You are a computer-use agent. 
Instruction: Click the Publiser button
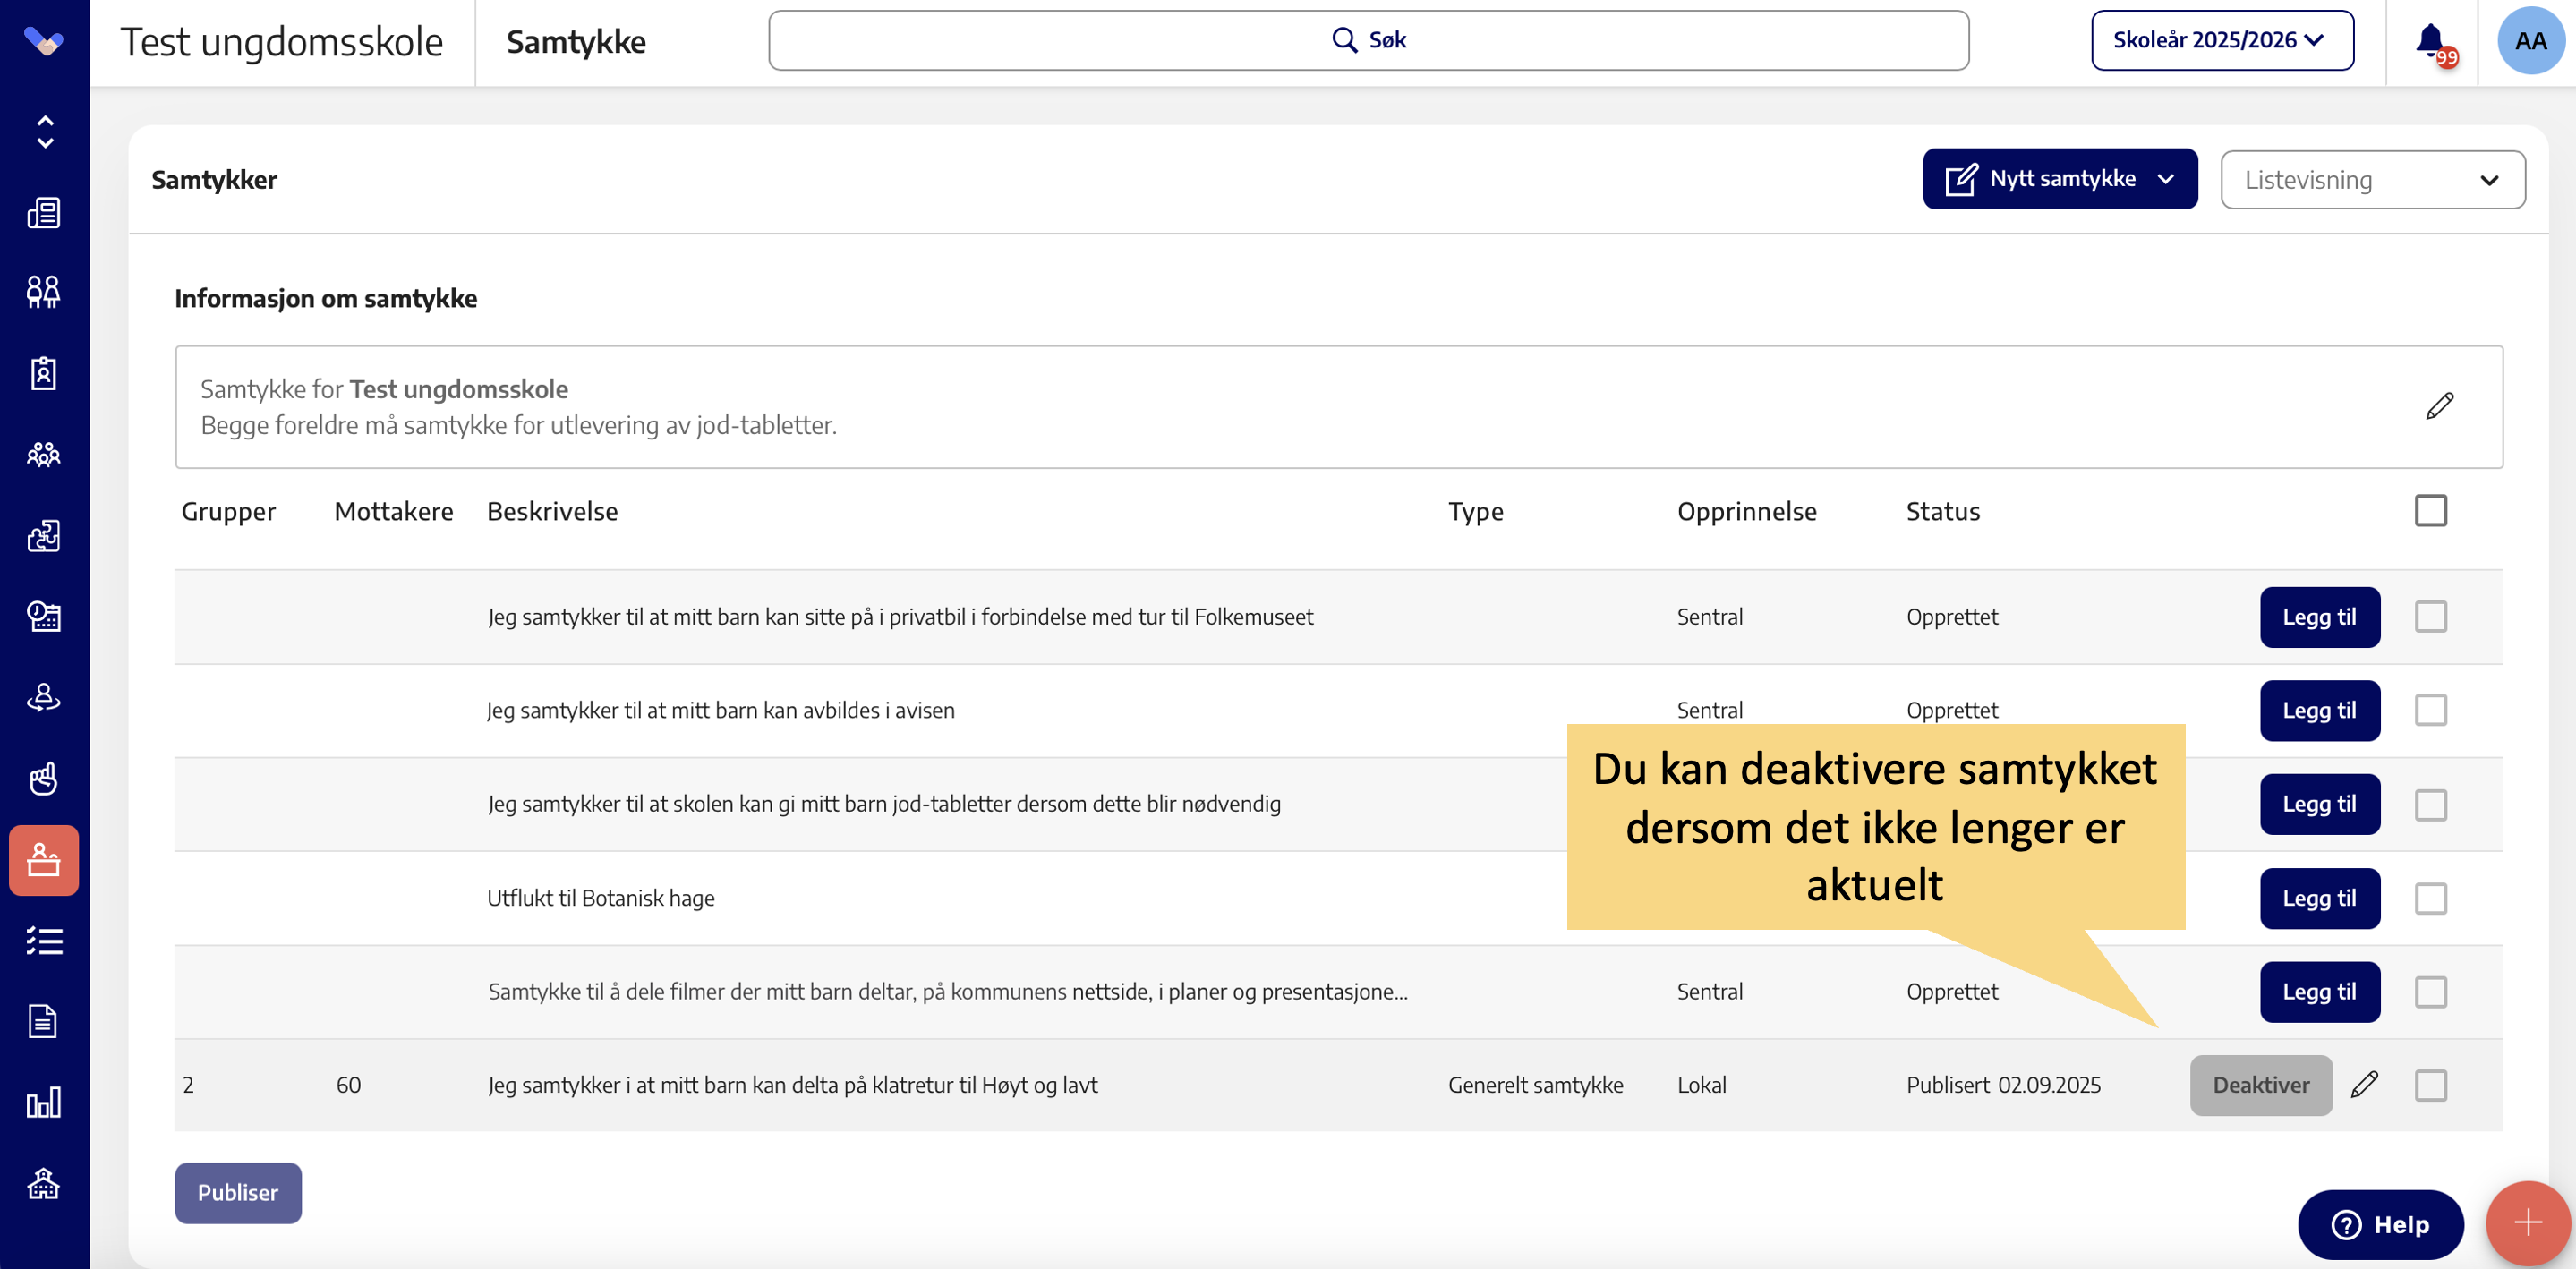238,1193
